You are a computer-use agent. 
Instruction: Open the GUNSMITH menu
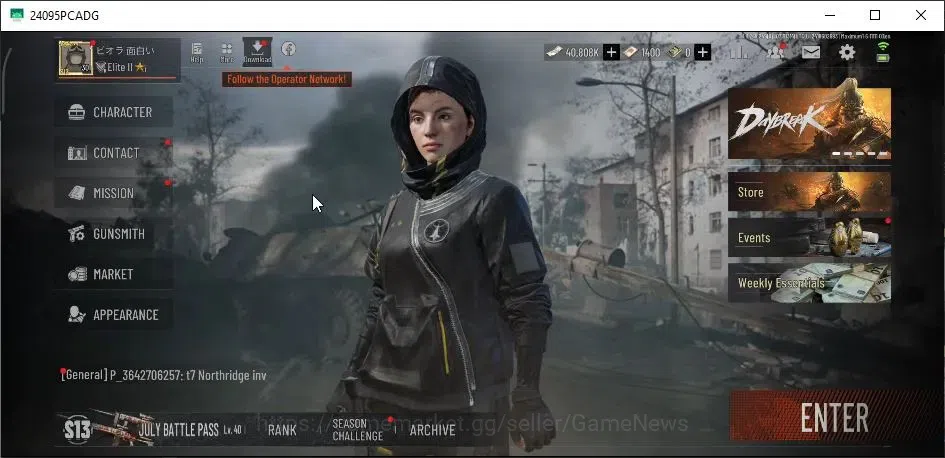pyautogui.click(x=114, y=234)
